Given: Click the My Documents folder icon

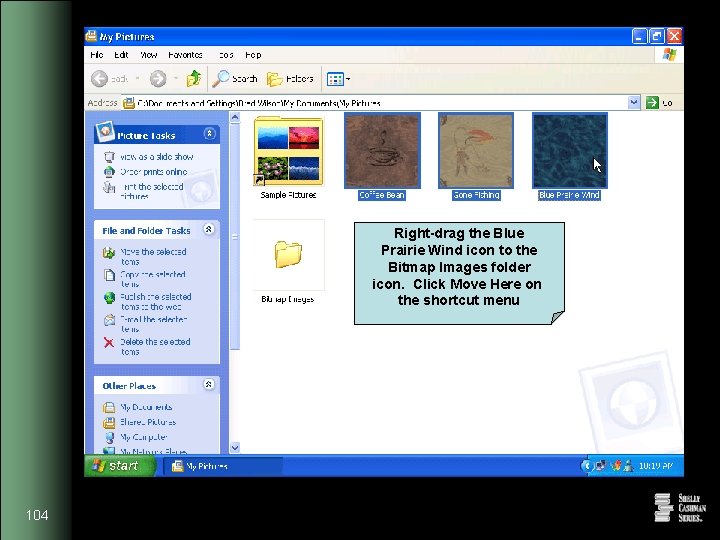Looking at the screenshot, I should point(109,407).
